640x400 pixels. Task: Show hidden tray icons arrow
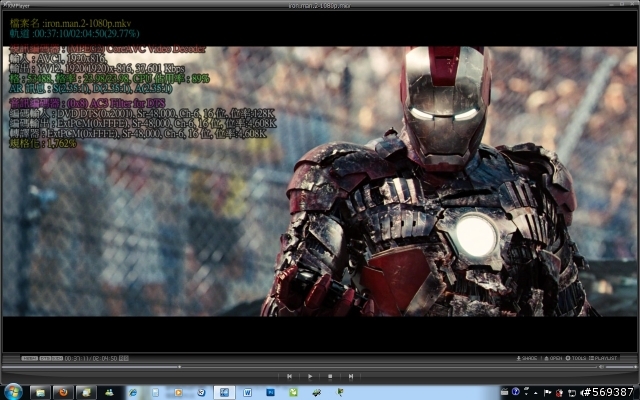pyautogui.click(x=536, y=393)
